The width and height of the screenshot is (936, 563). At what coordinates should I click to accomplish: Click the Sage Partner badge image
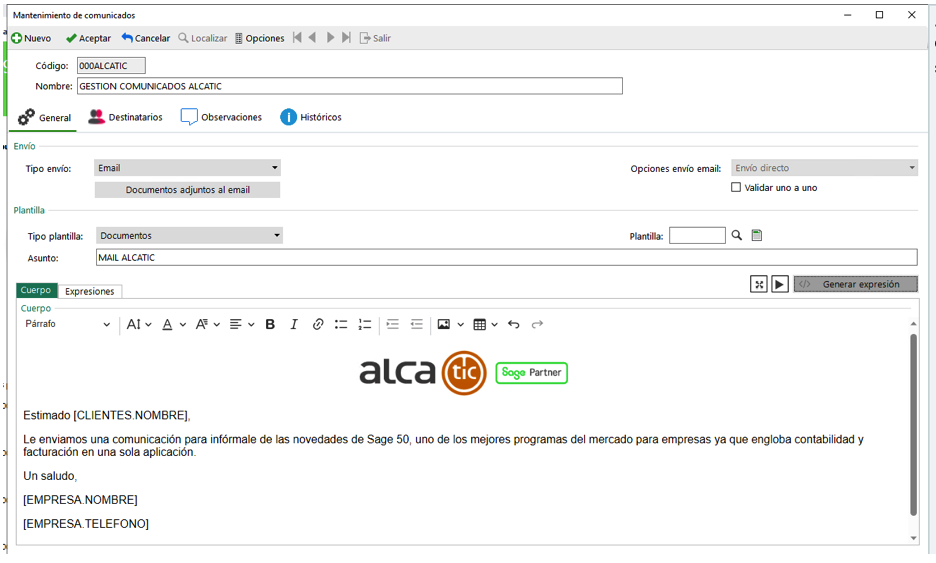531,373
